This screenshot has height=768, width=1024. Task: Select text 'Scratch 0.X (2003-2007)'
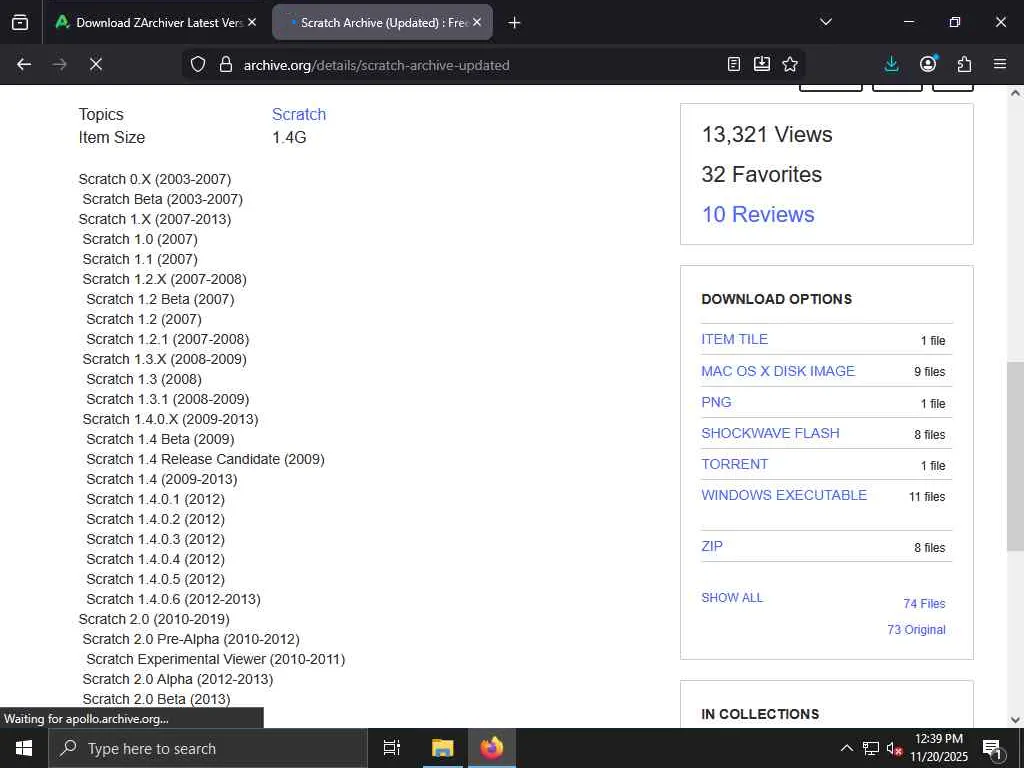(x=155, y=179)
